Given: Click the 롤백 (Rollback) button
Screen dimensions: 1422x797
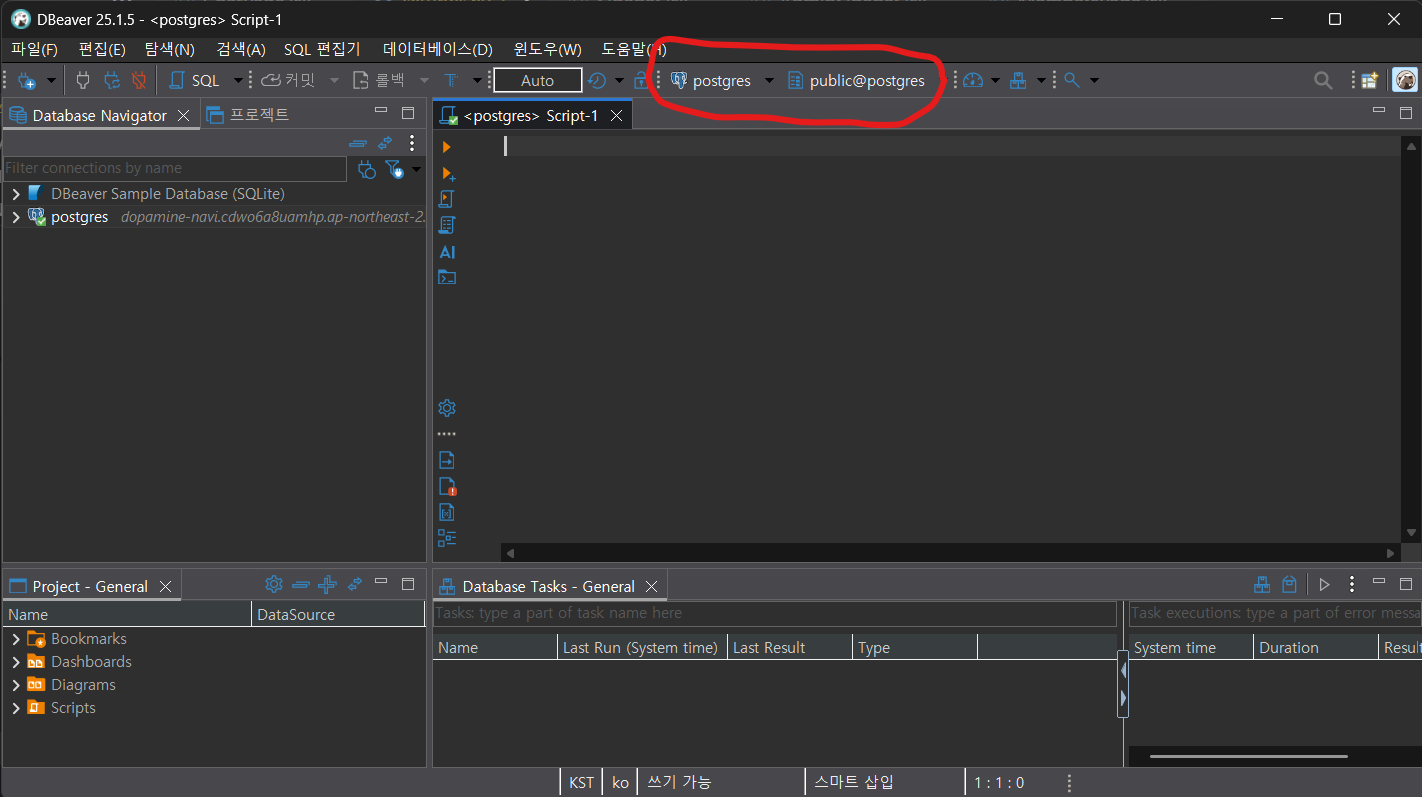Looking at the screenshot, I should pos(378,80).
